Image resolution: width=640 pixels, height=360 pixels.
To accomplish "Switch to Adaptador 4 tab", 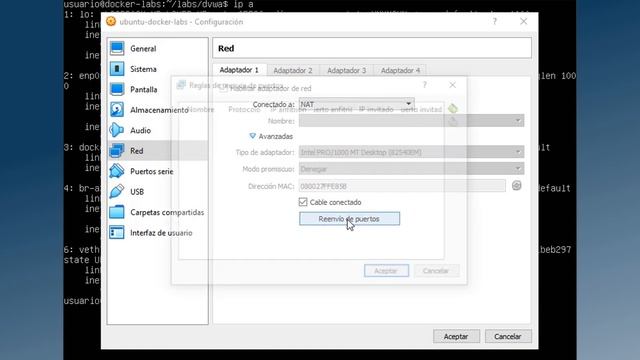I will [x=400, y=70].
